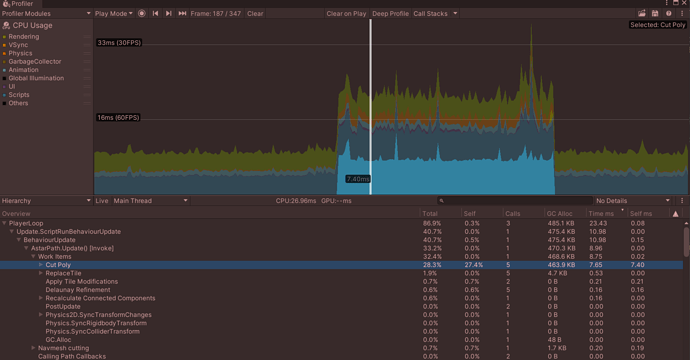The height and width of the screenshot is (360, 690).
Task: Click the white selected-frame marker line
Action: [x=371, y=107]
